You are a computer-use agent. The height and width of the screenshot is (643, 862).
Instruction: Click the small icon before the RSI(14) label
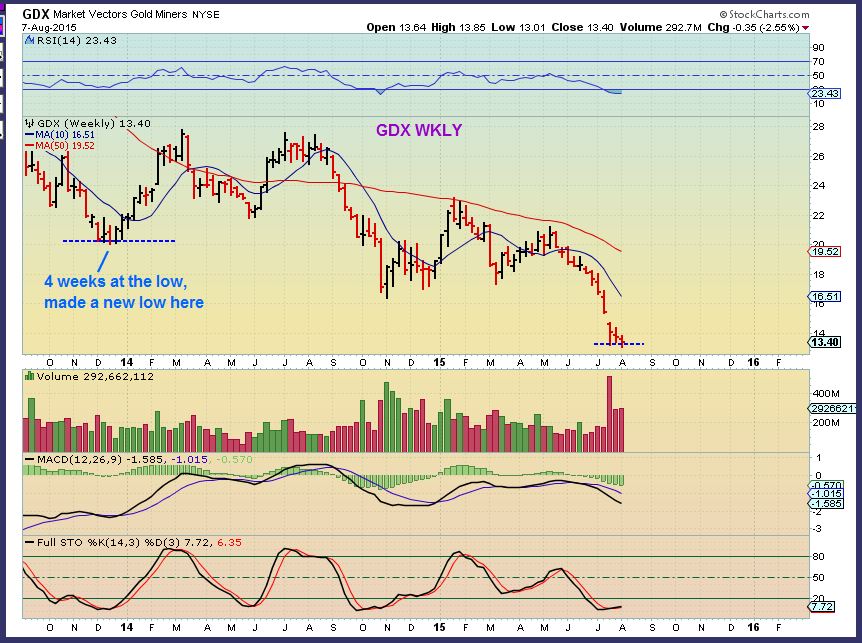tap(30, 40)
